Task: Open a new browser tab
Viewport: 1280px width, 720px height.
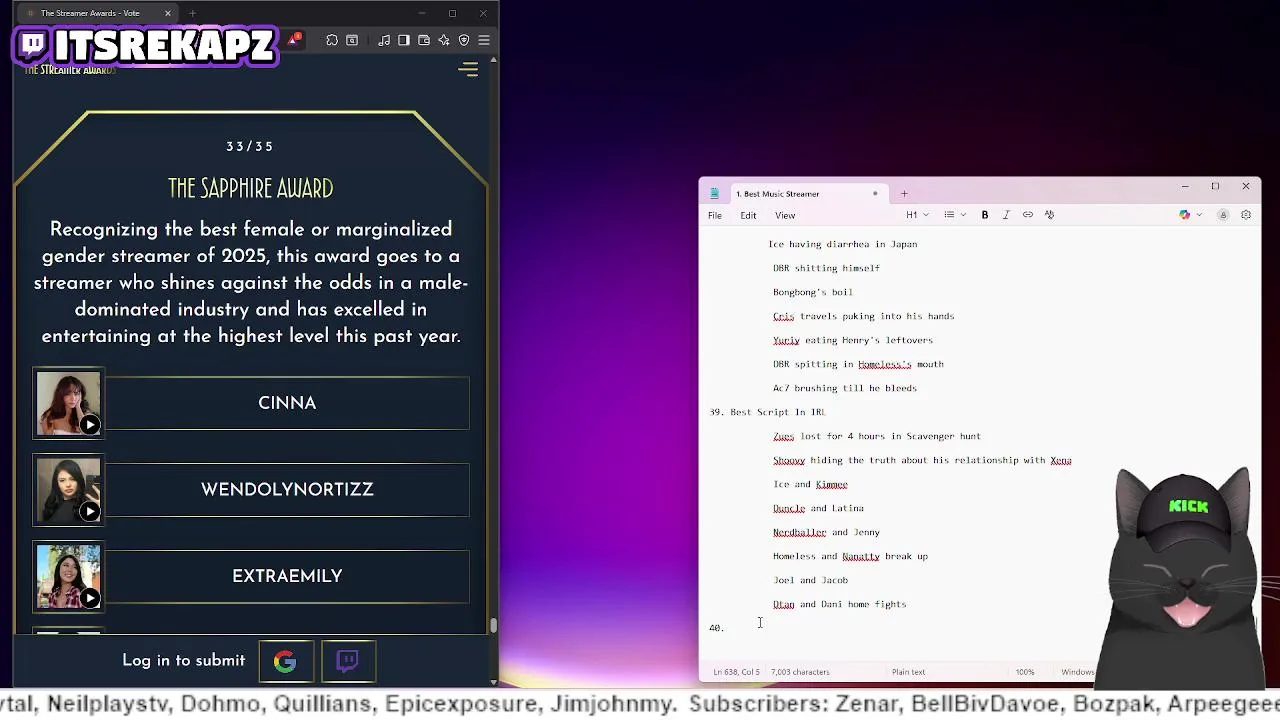Action: pos(192,13)
